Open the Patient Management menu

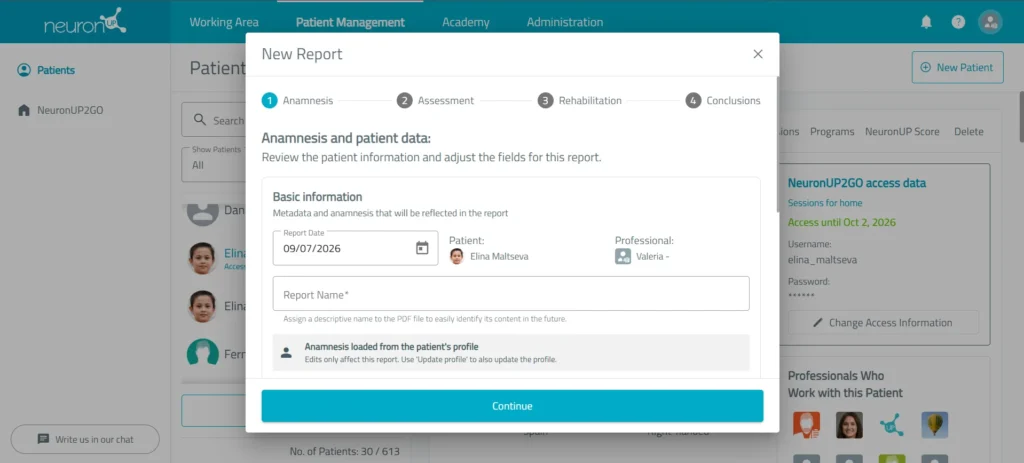click(350, 22)
